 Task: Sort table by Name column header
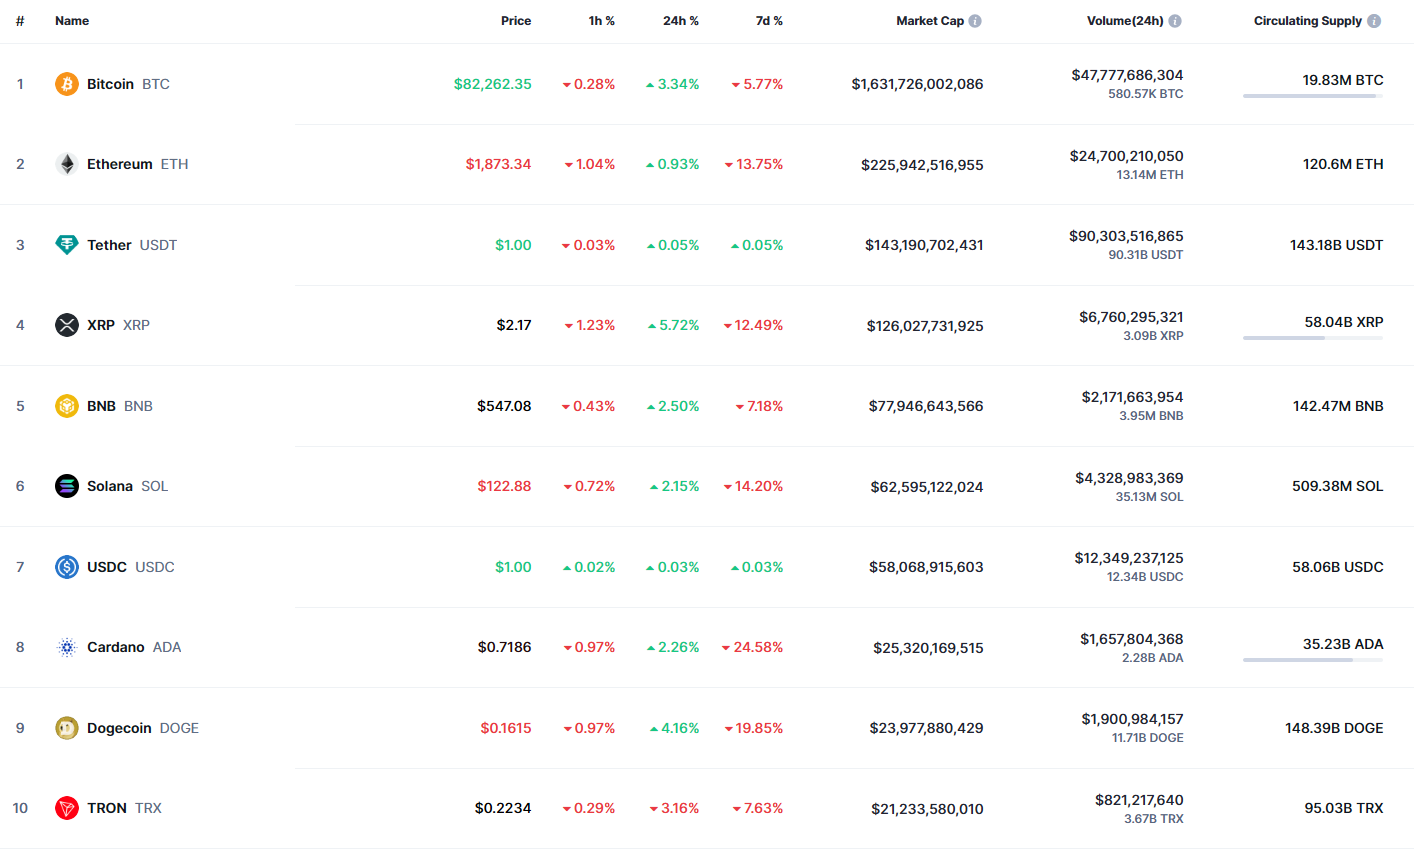tap(72, 21)
